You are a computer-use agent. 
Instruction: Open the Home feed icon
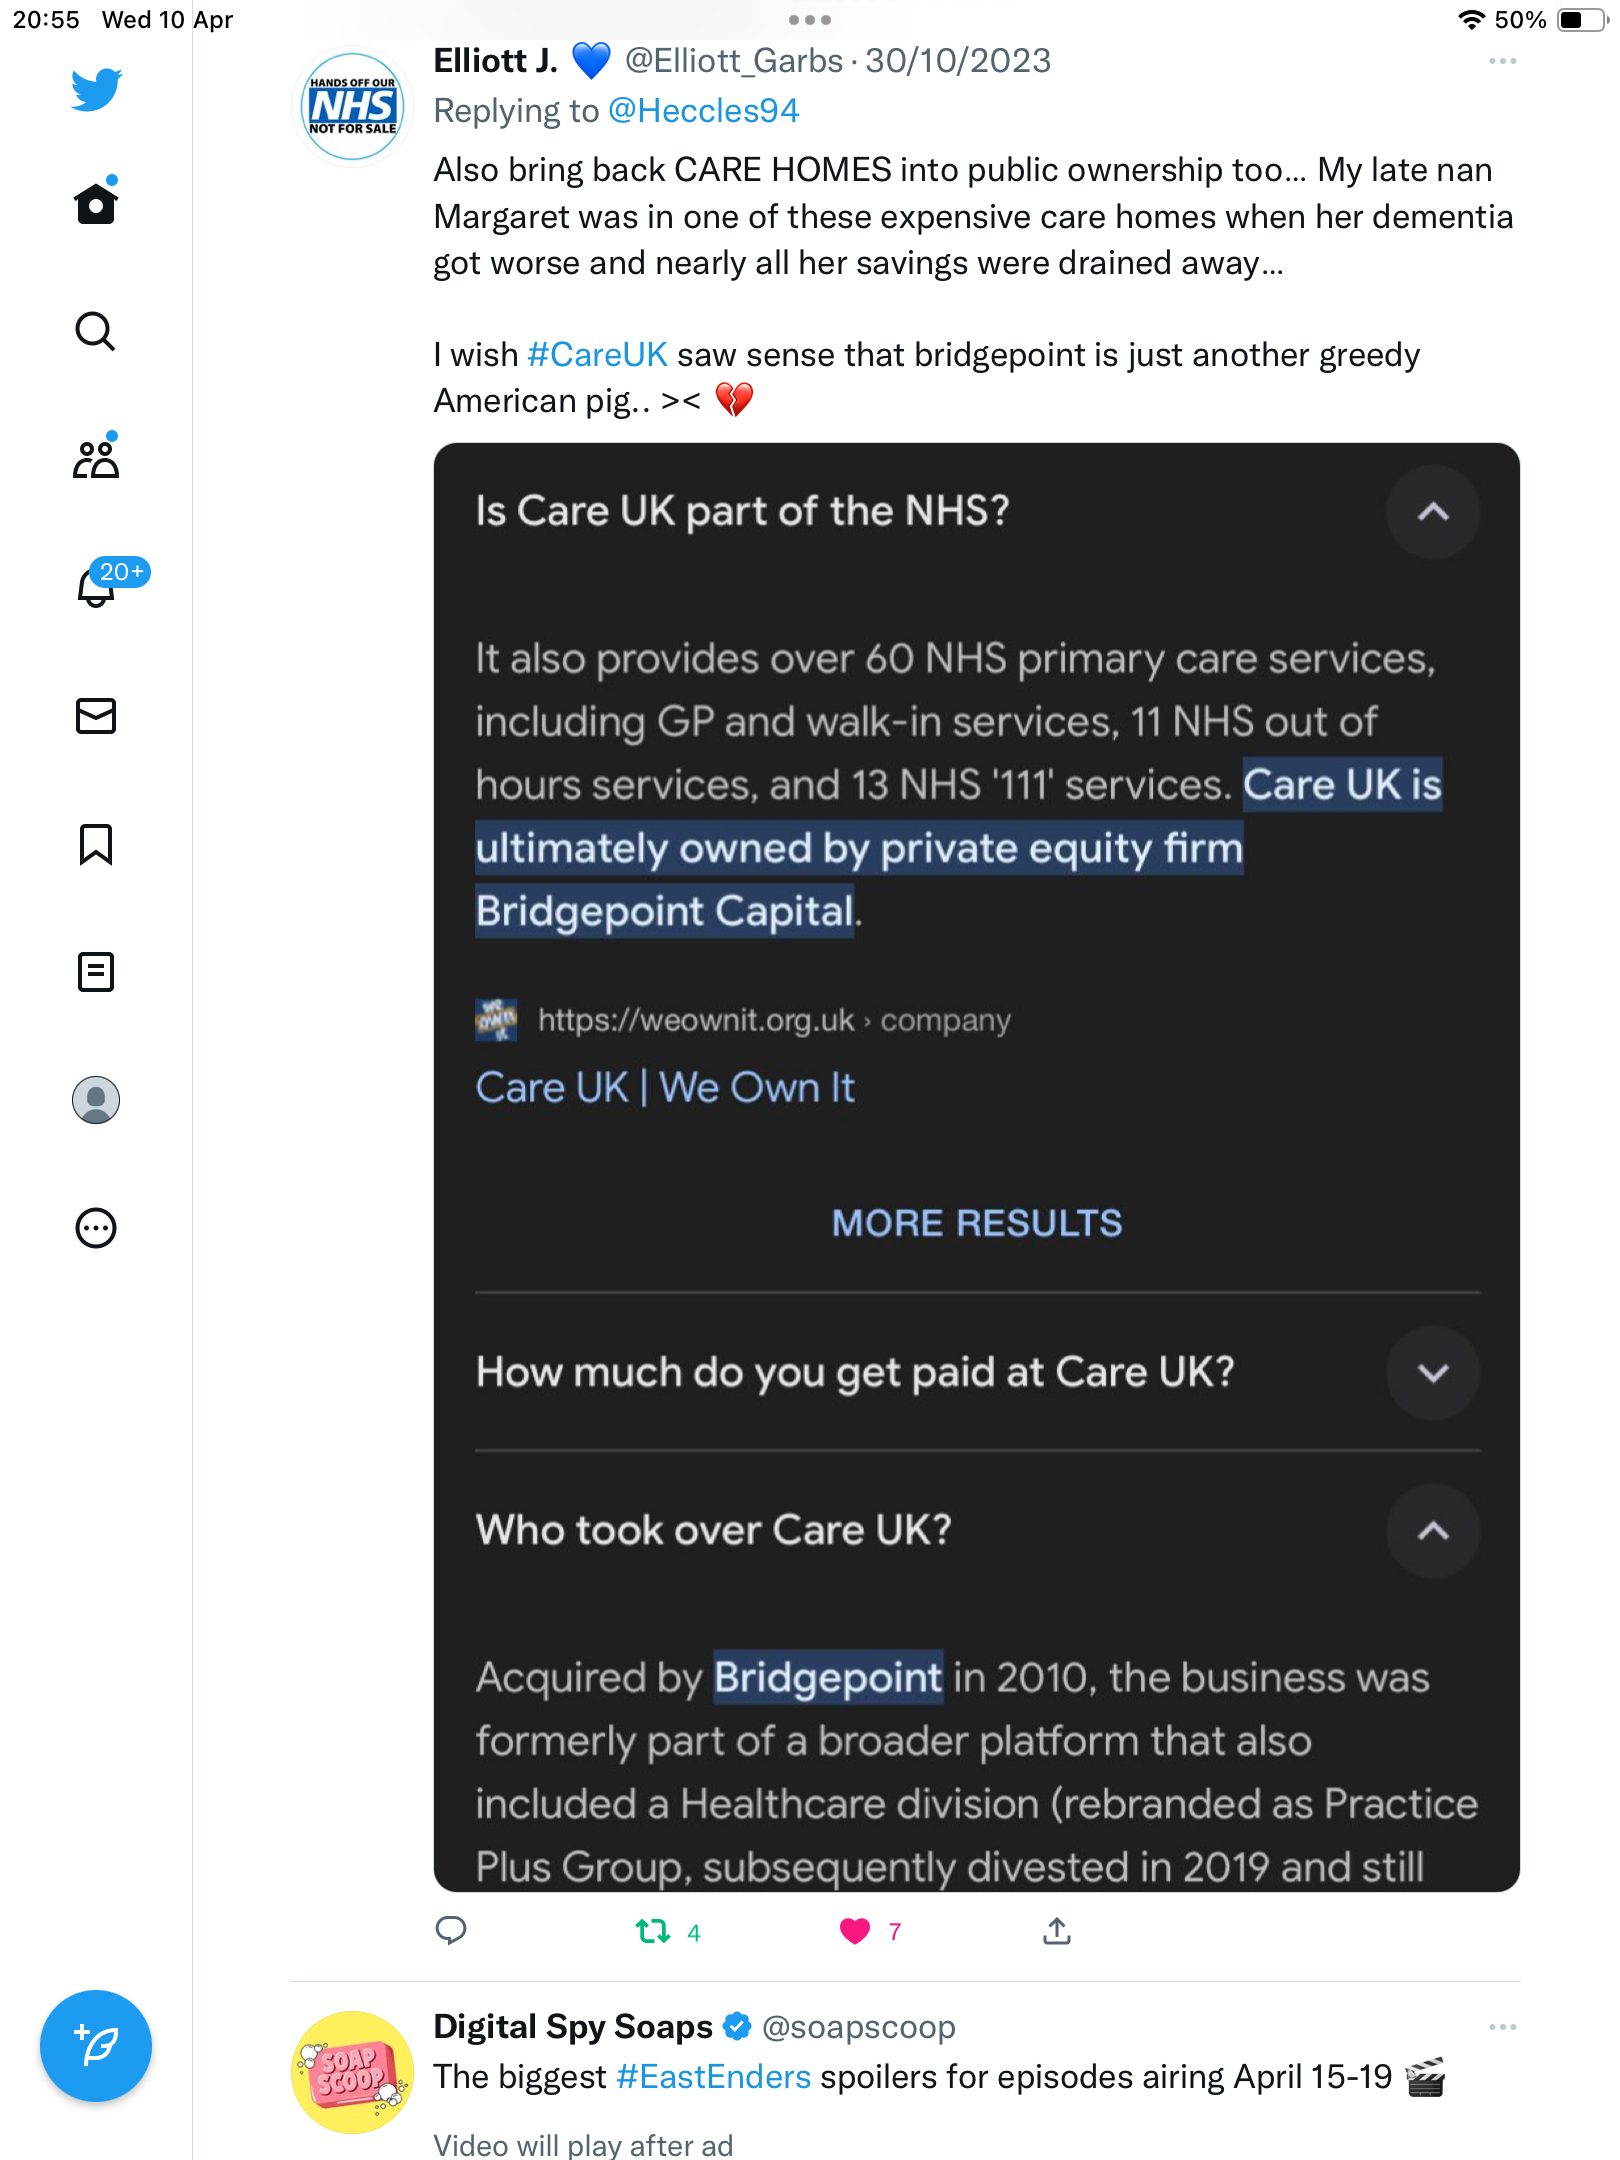point(96,203)
